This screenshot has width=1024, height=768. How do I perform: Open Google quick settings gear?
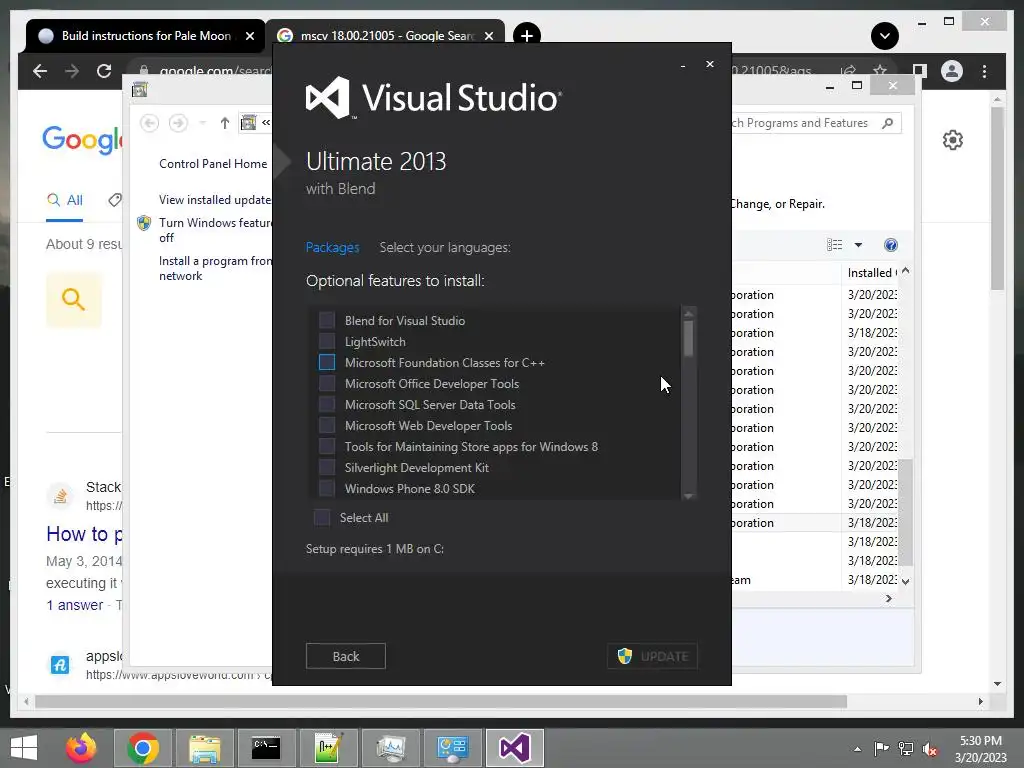pos(952,140)
